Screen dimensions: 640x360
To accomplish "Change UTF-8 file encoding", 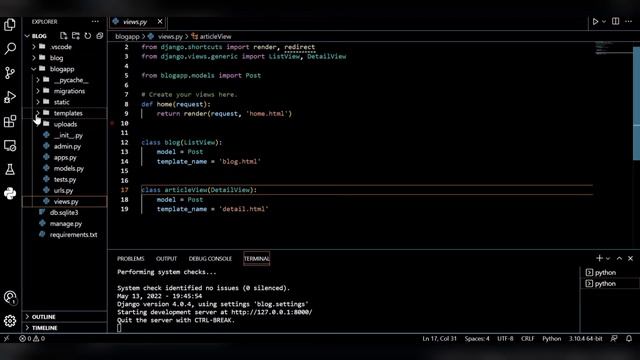I will [505, 338].
